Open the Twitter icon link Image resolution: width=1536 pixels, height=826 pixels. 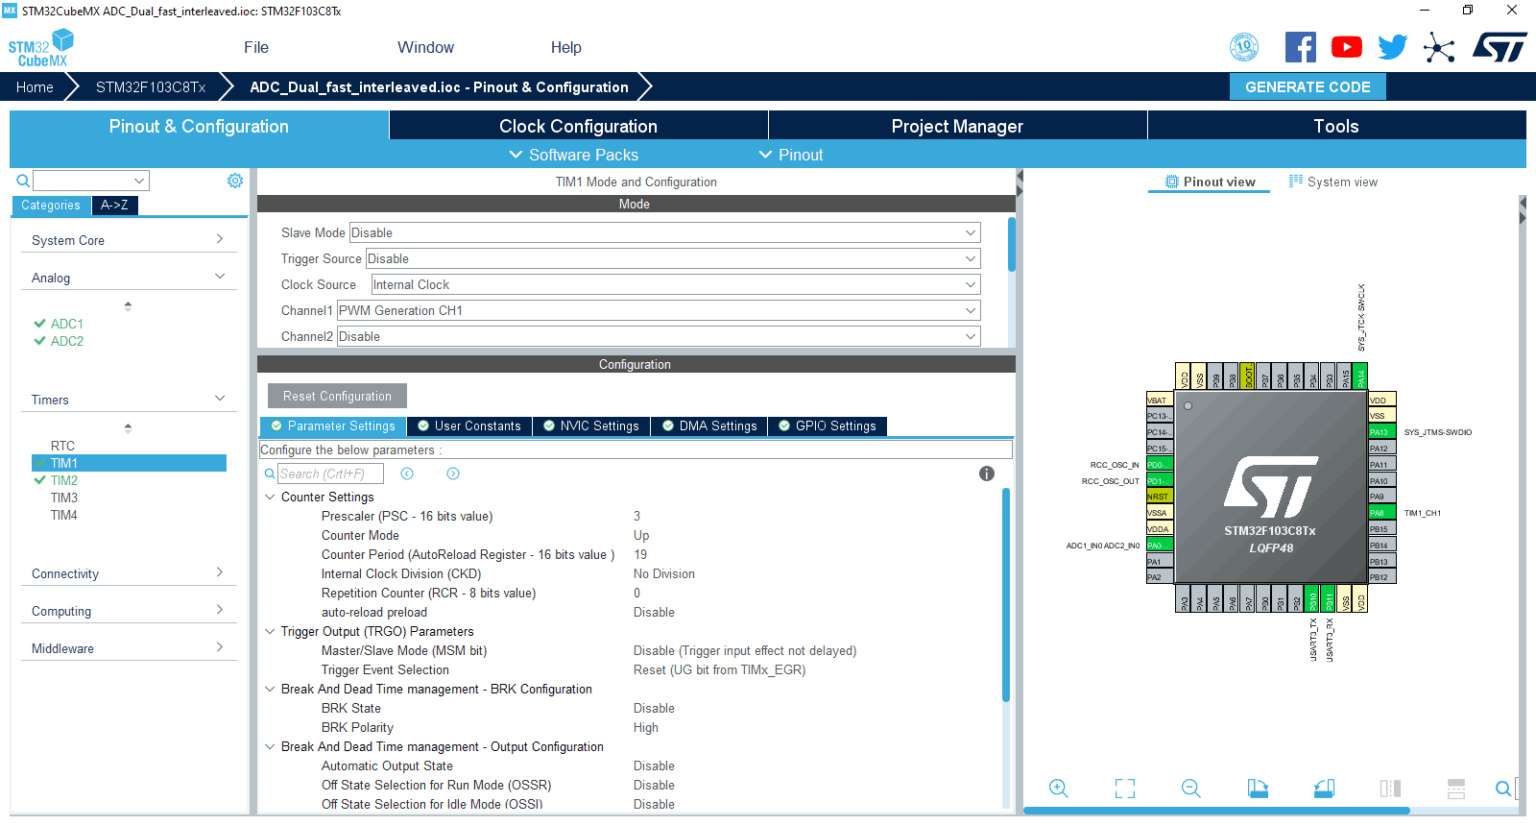coord(1392,47)
